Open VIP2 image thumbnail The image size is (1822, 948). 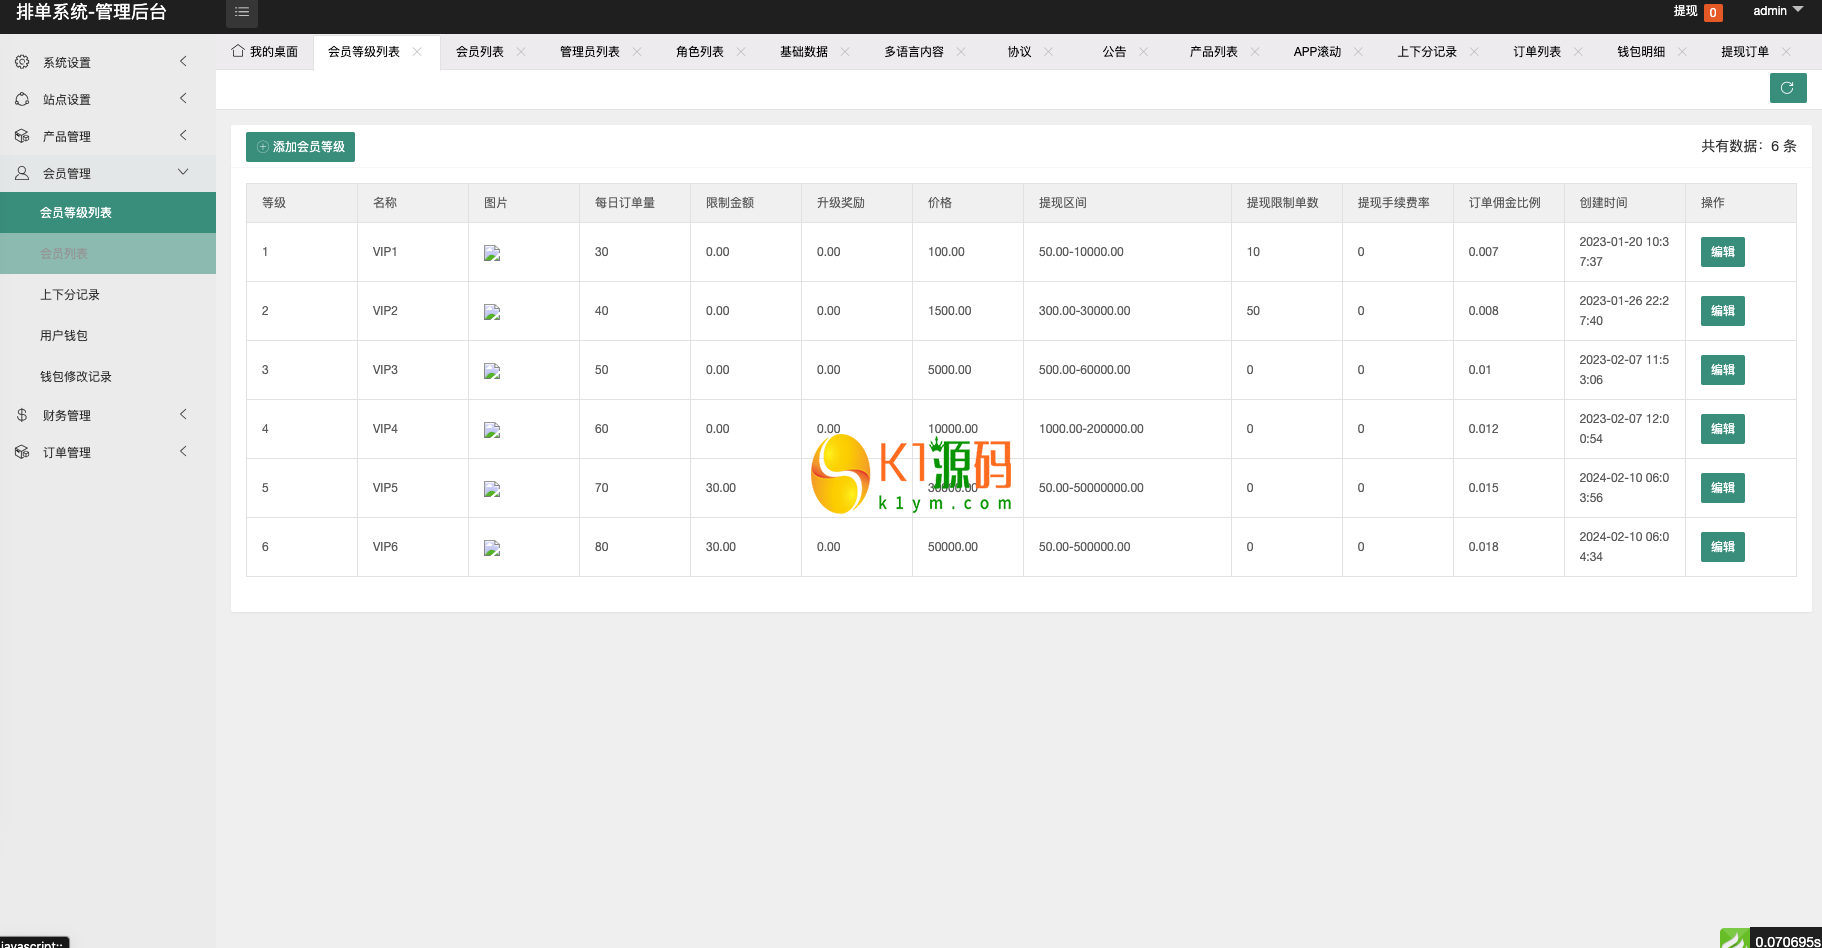(492, 312)
